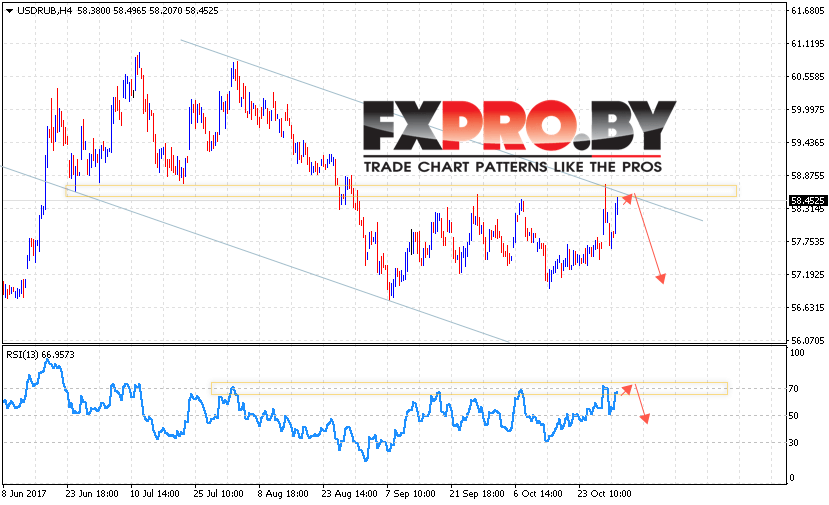829x505 pixels.
Task: Select the 10 Jul 14:00 time label
Action: pos(155,494)
